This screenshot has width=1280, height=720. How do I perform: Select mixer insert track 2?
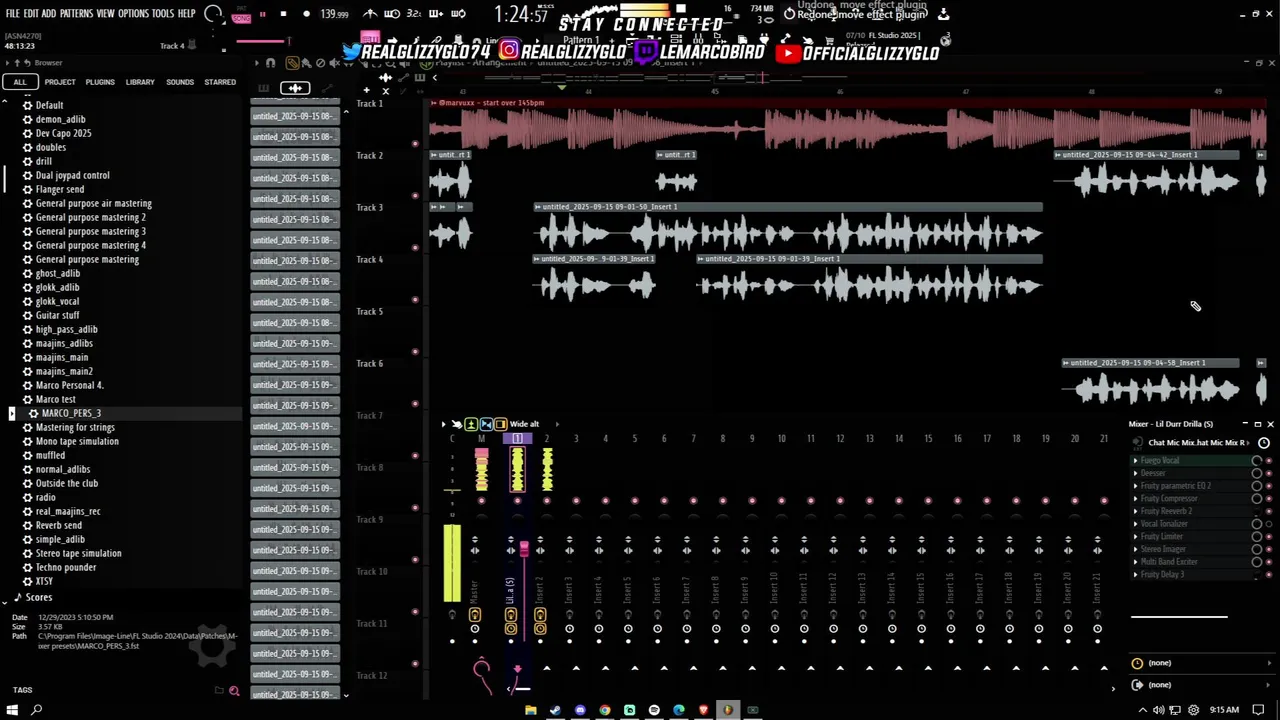coord(546,540)
